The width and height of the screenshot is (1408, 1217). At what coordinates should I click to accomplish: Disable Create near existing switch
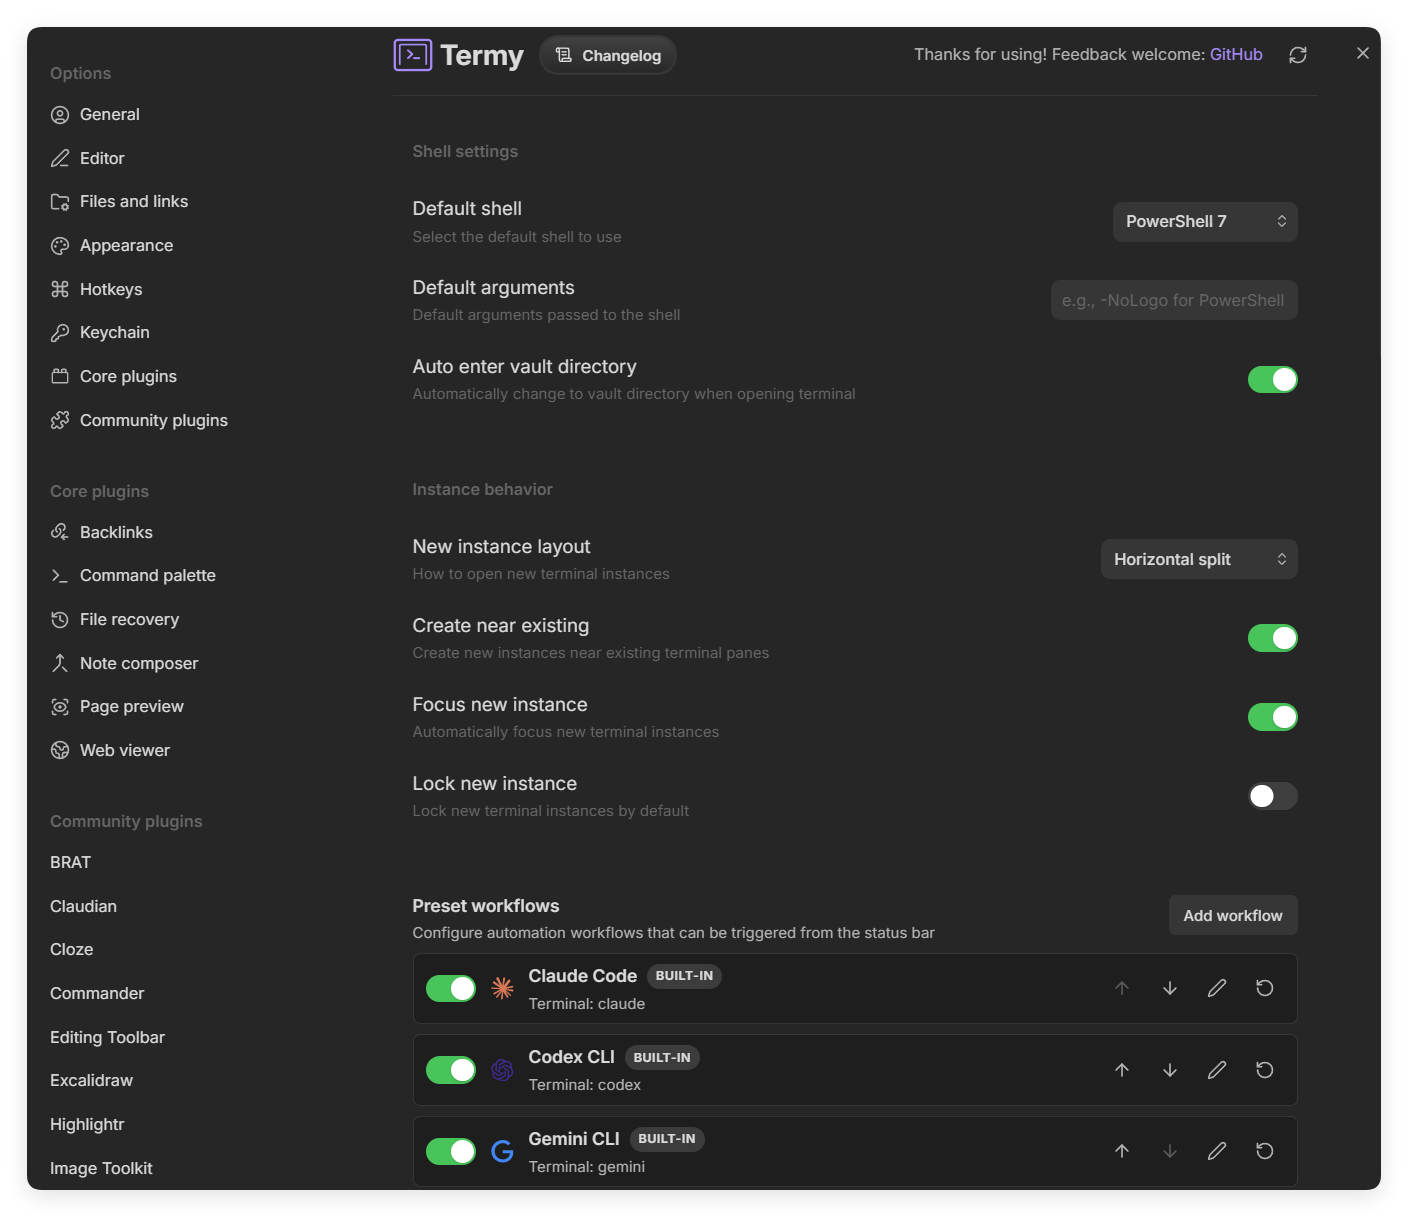[1273, 638]
